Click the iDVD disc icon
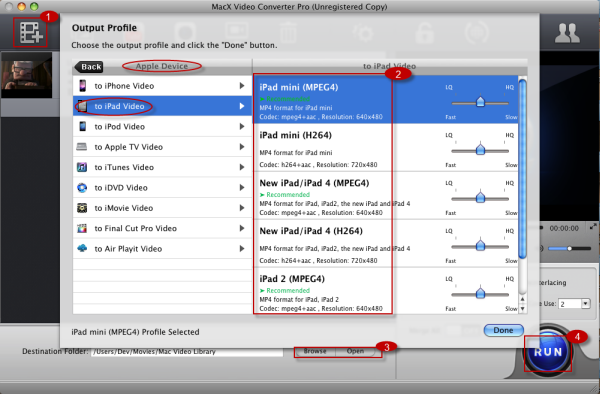 pyautogui.click(x=82, y=187)
